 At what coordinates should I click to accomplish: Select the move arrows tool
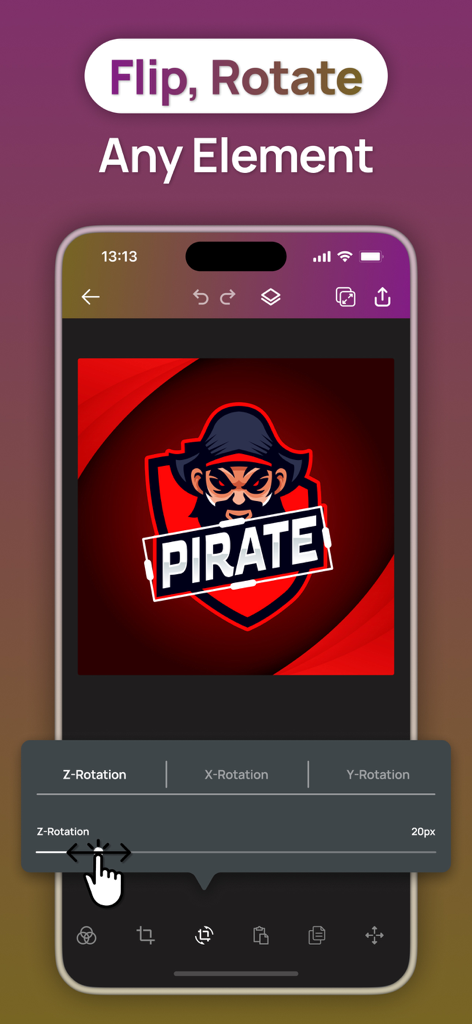click(x=375, y=936)
